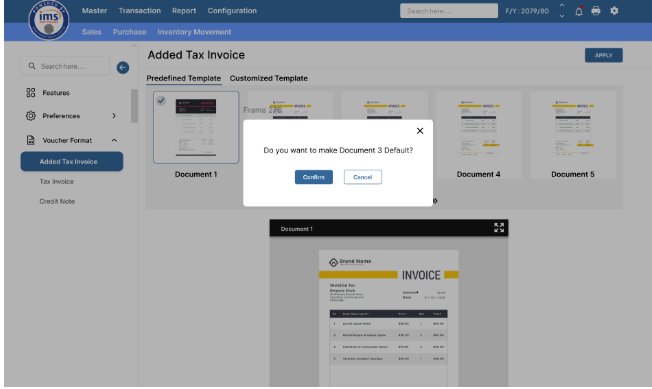Expand the Preferences submenu chevron

(114, 116)
